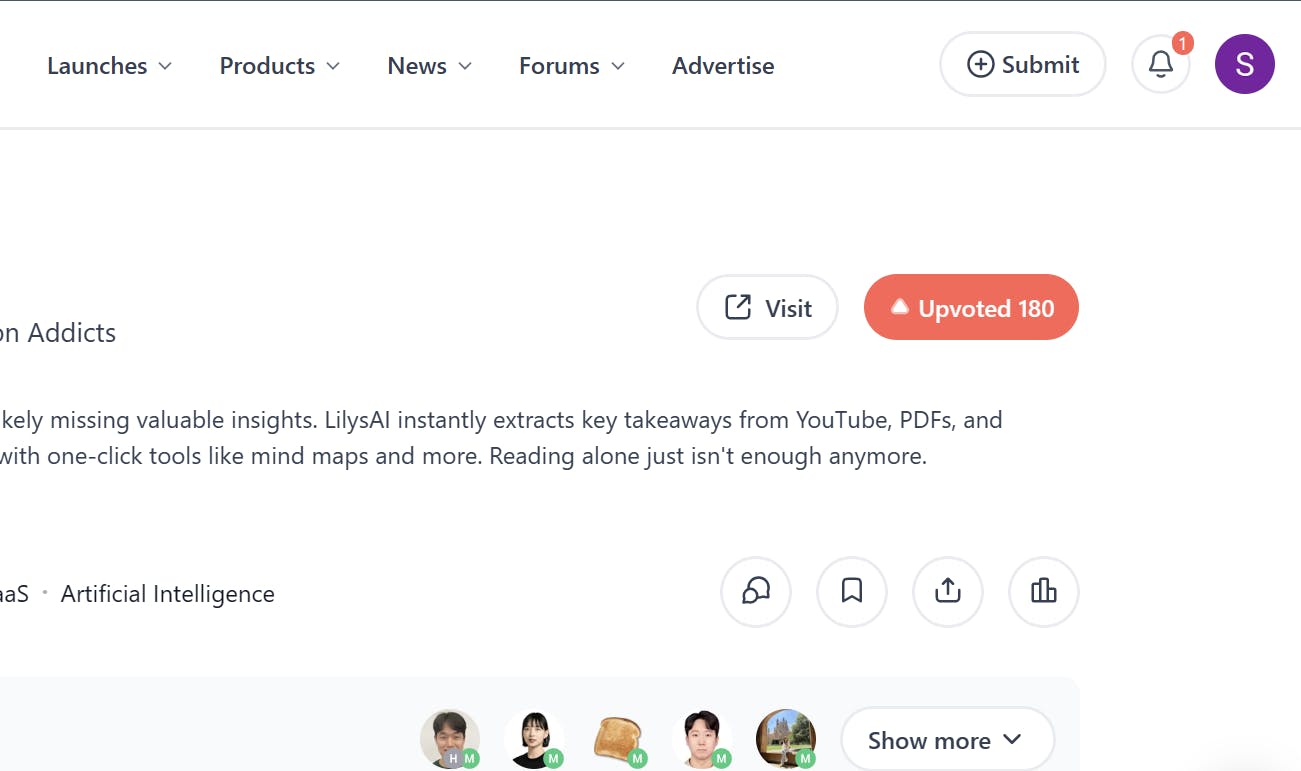The width and height of the screenshot is (1301, 771).
Task: Open the woman maker avatar in black top
Action: click(x=534, y=740)
